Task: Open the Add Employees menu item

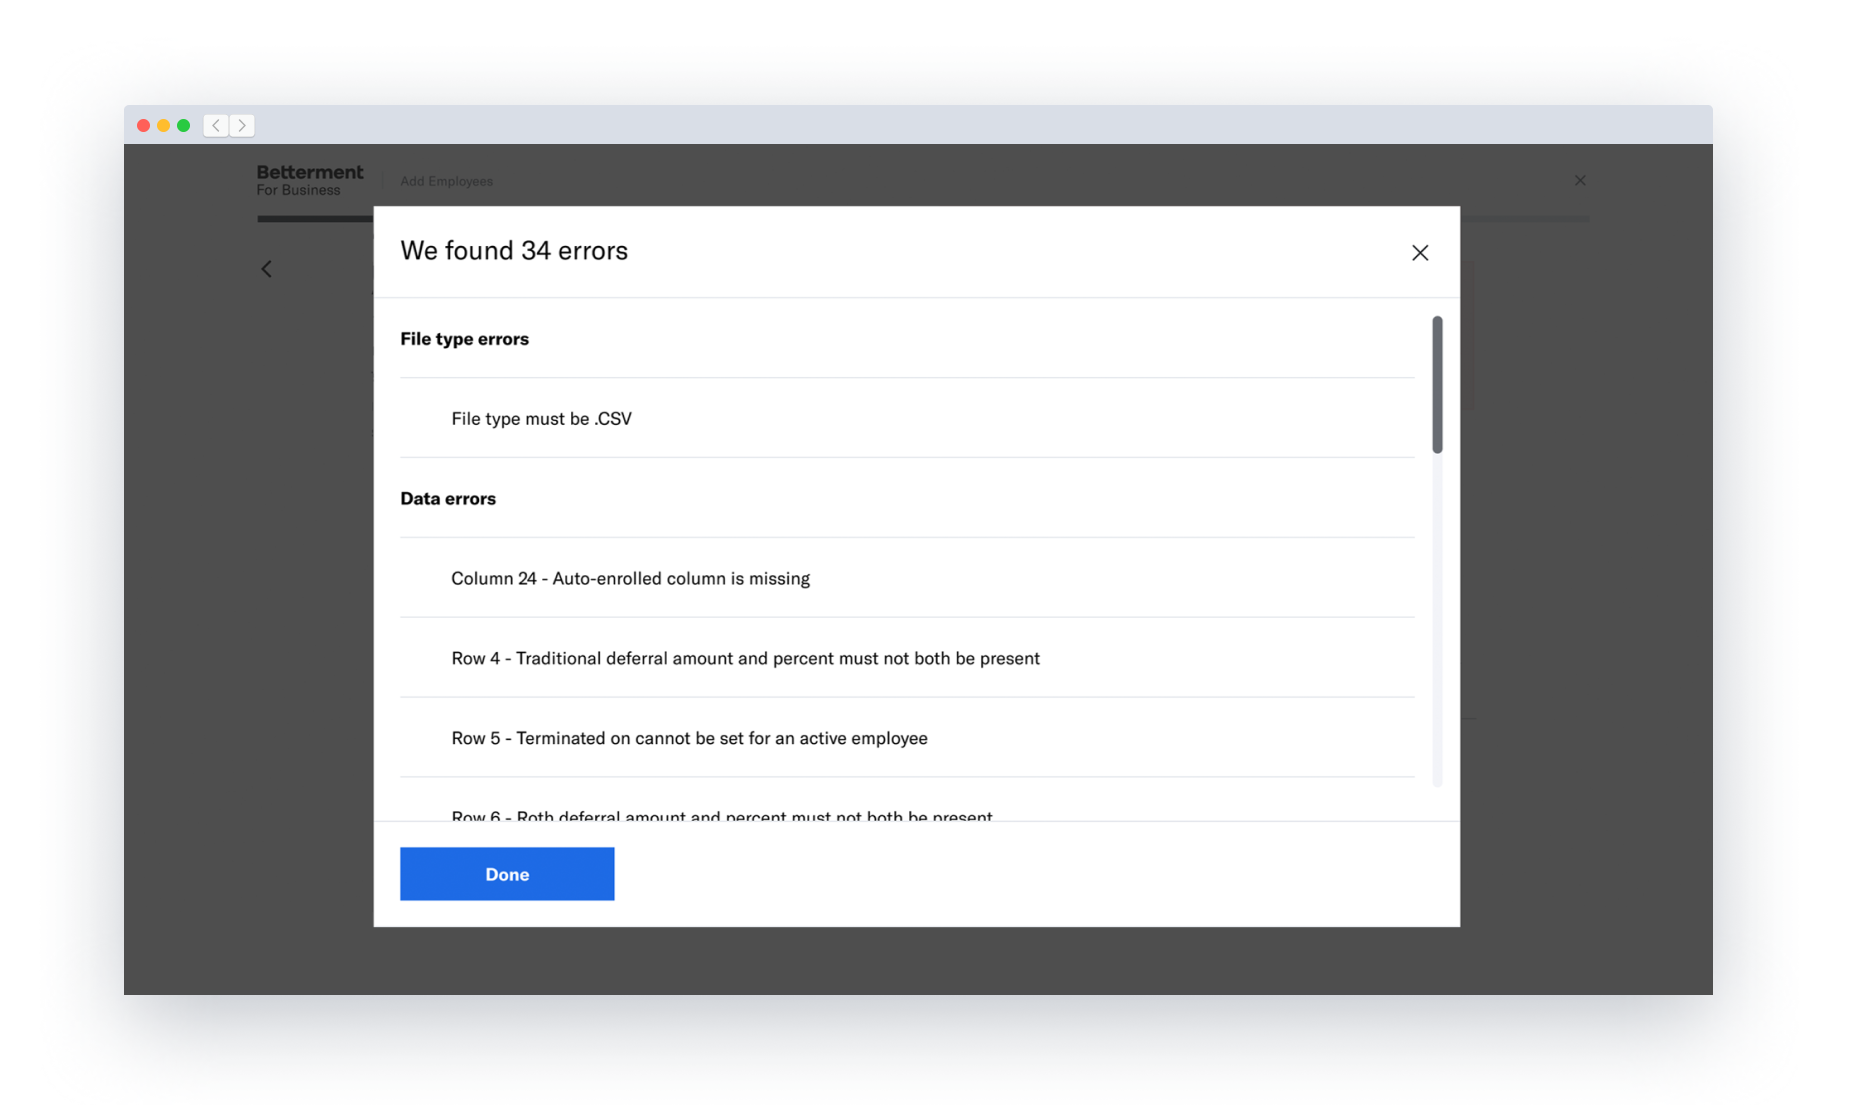Action: (446, 181)
